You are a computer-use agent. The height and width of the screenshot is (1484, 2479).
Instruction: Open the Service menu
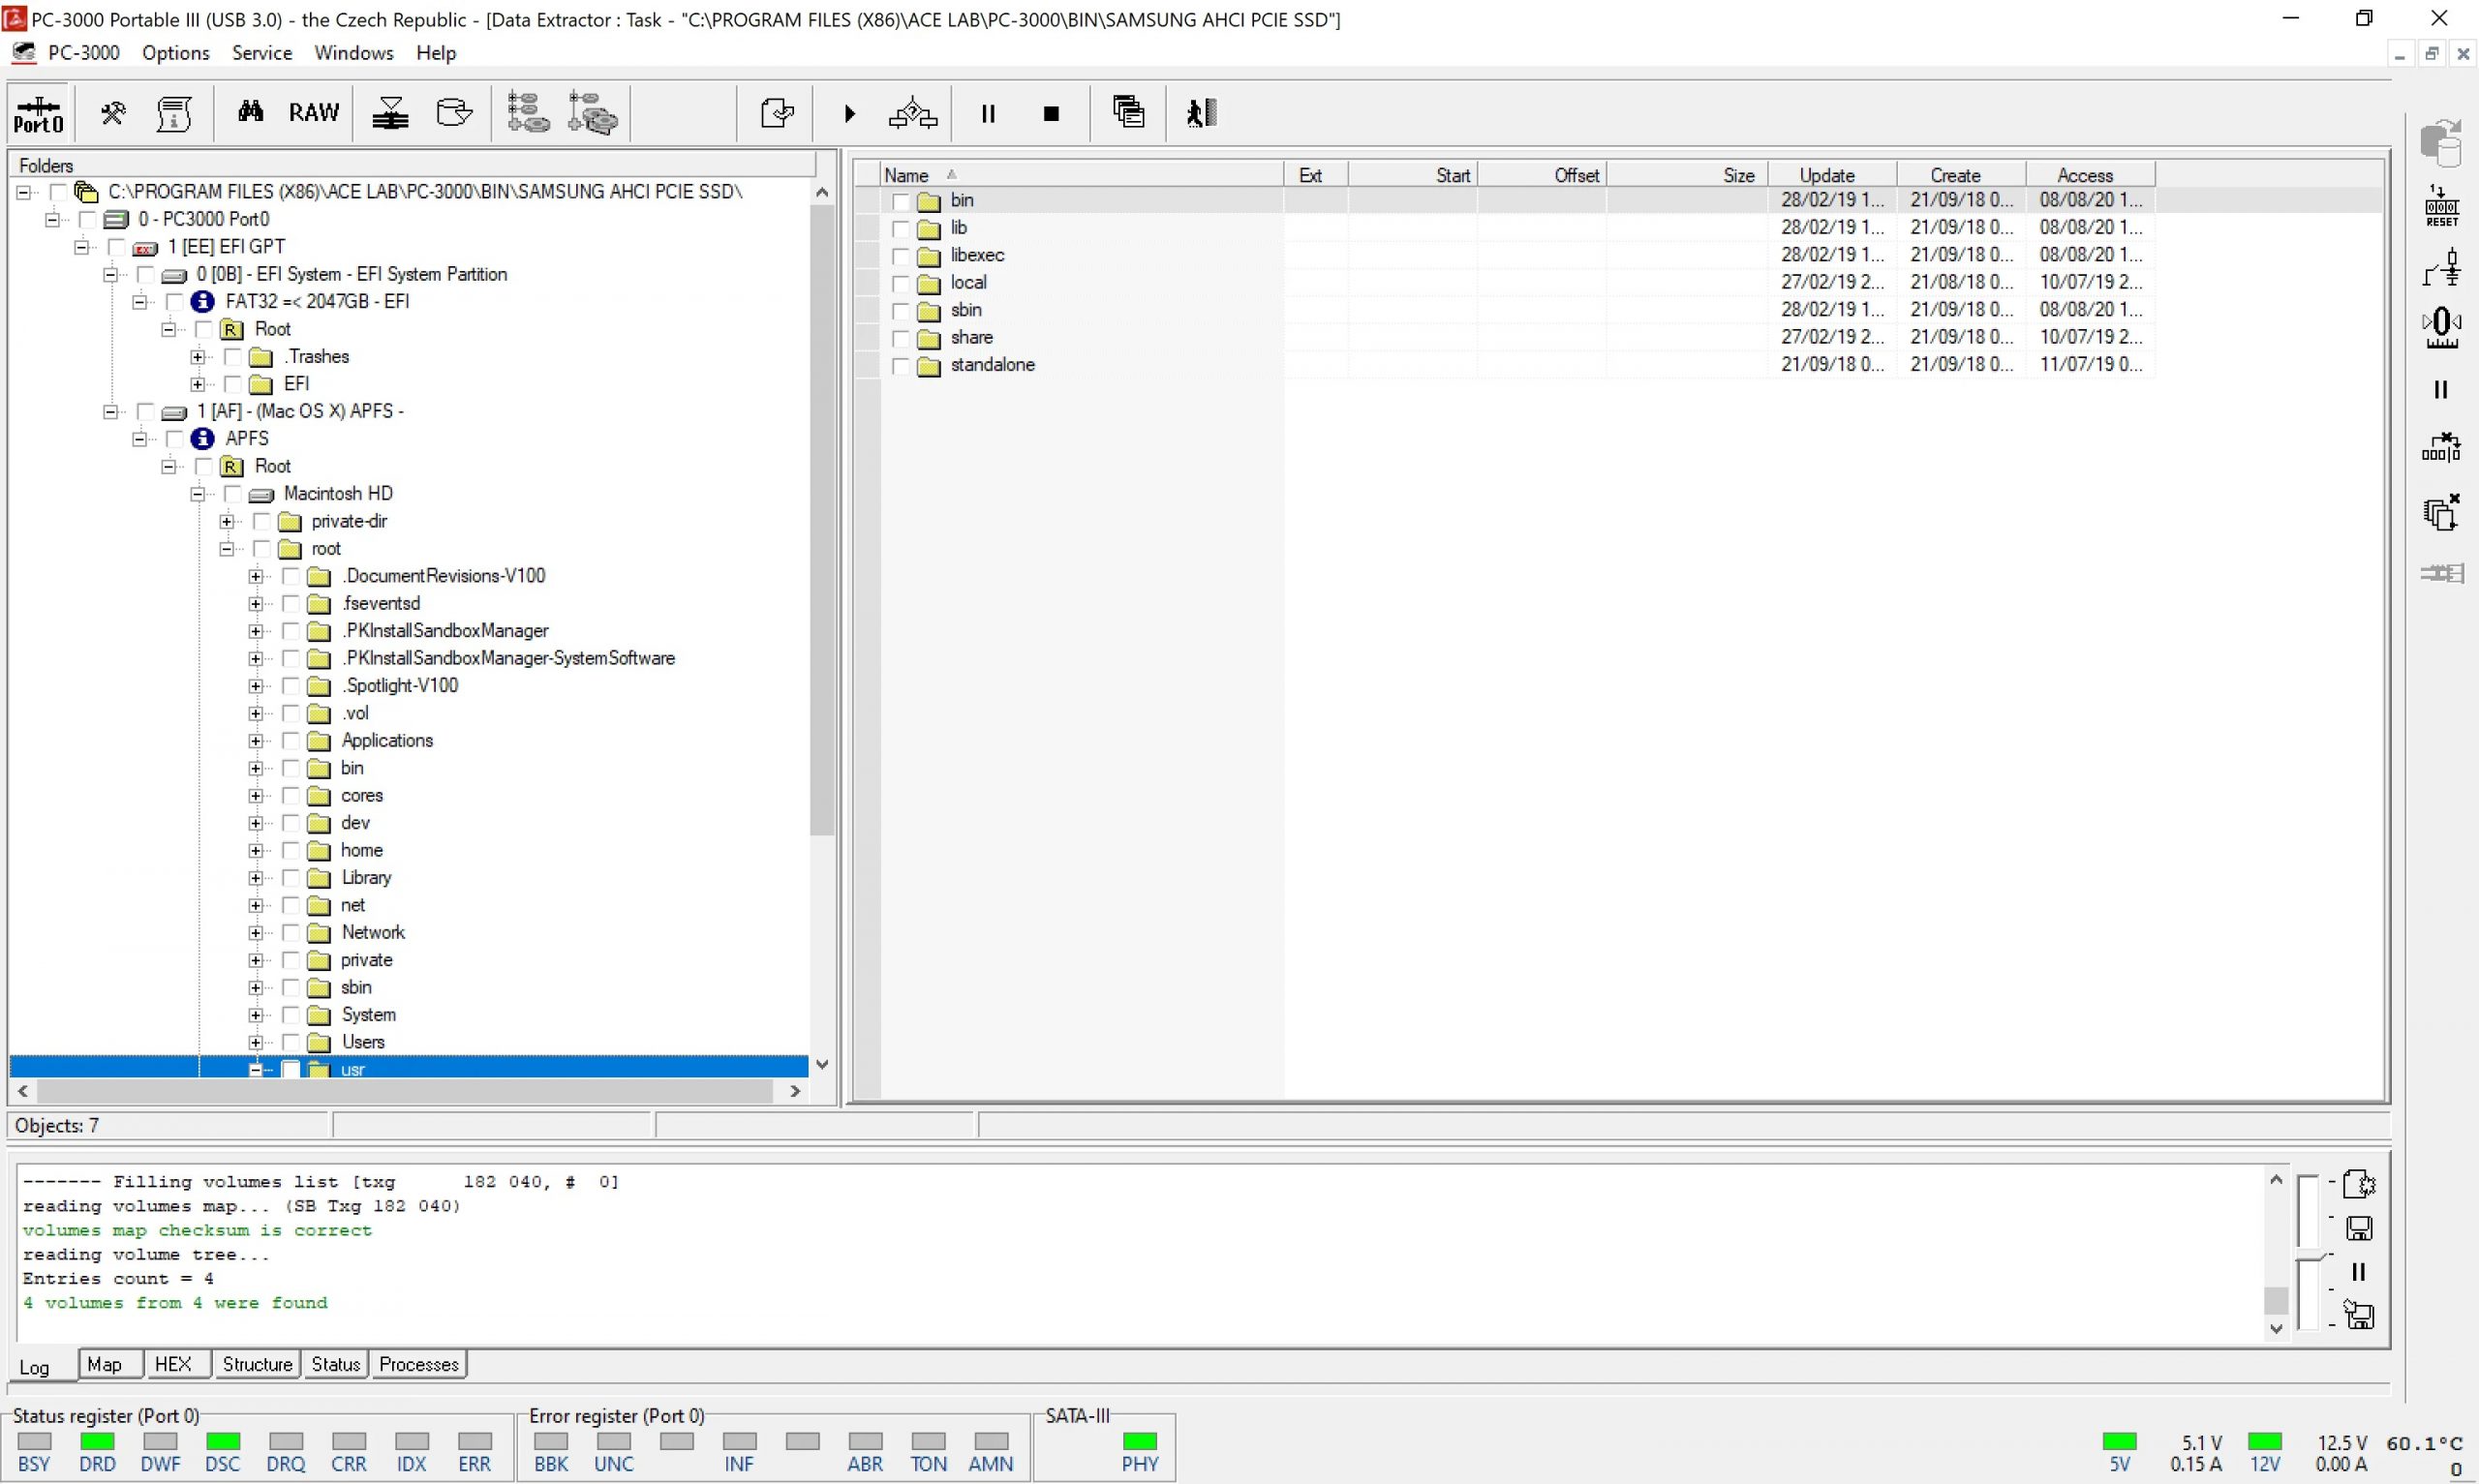[x=261, y=53]
